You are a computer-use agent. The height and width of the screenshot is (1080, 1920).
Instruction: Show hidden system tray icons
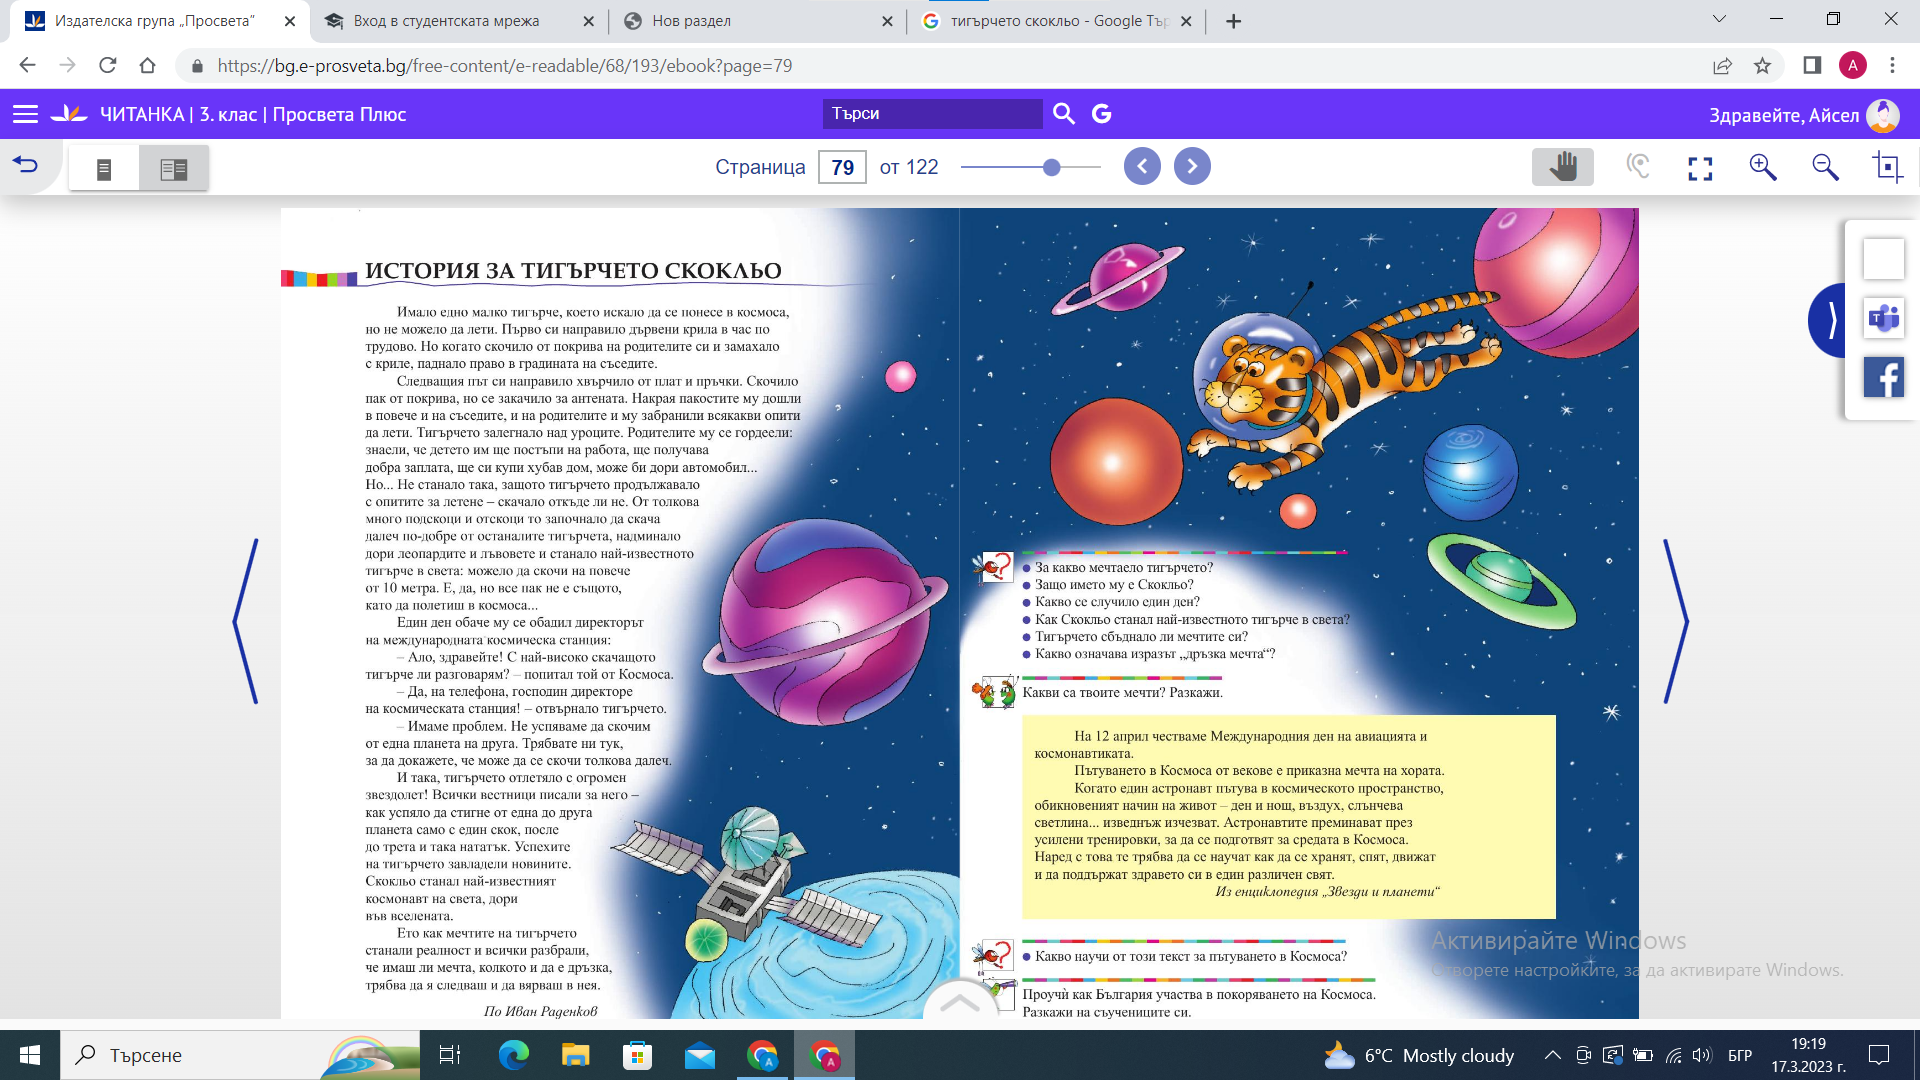1552,1055
